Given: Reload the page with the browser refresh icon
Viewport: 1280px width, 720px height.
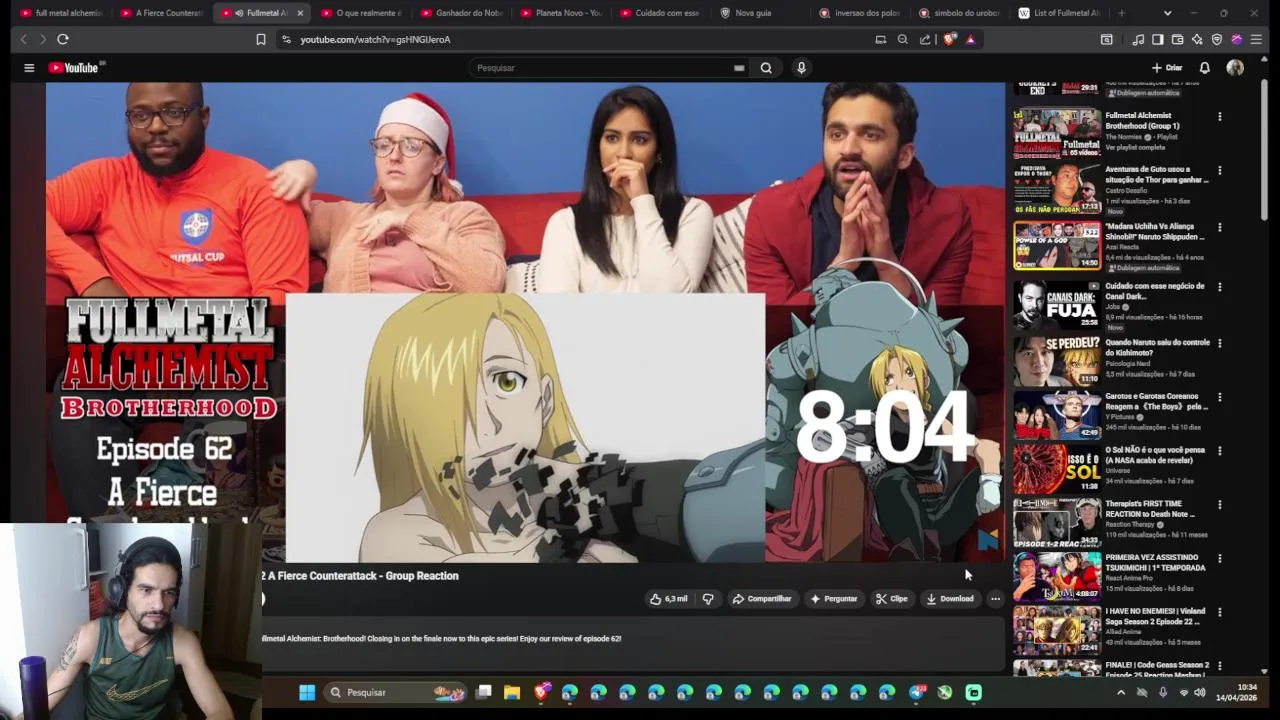Looking at the screenshot, I should pyautogui.click(x=62, y=39).
